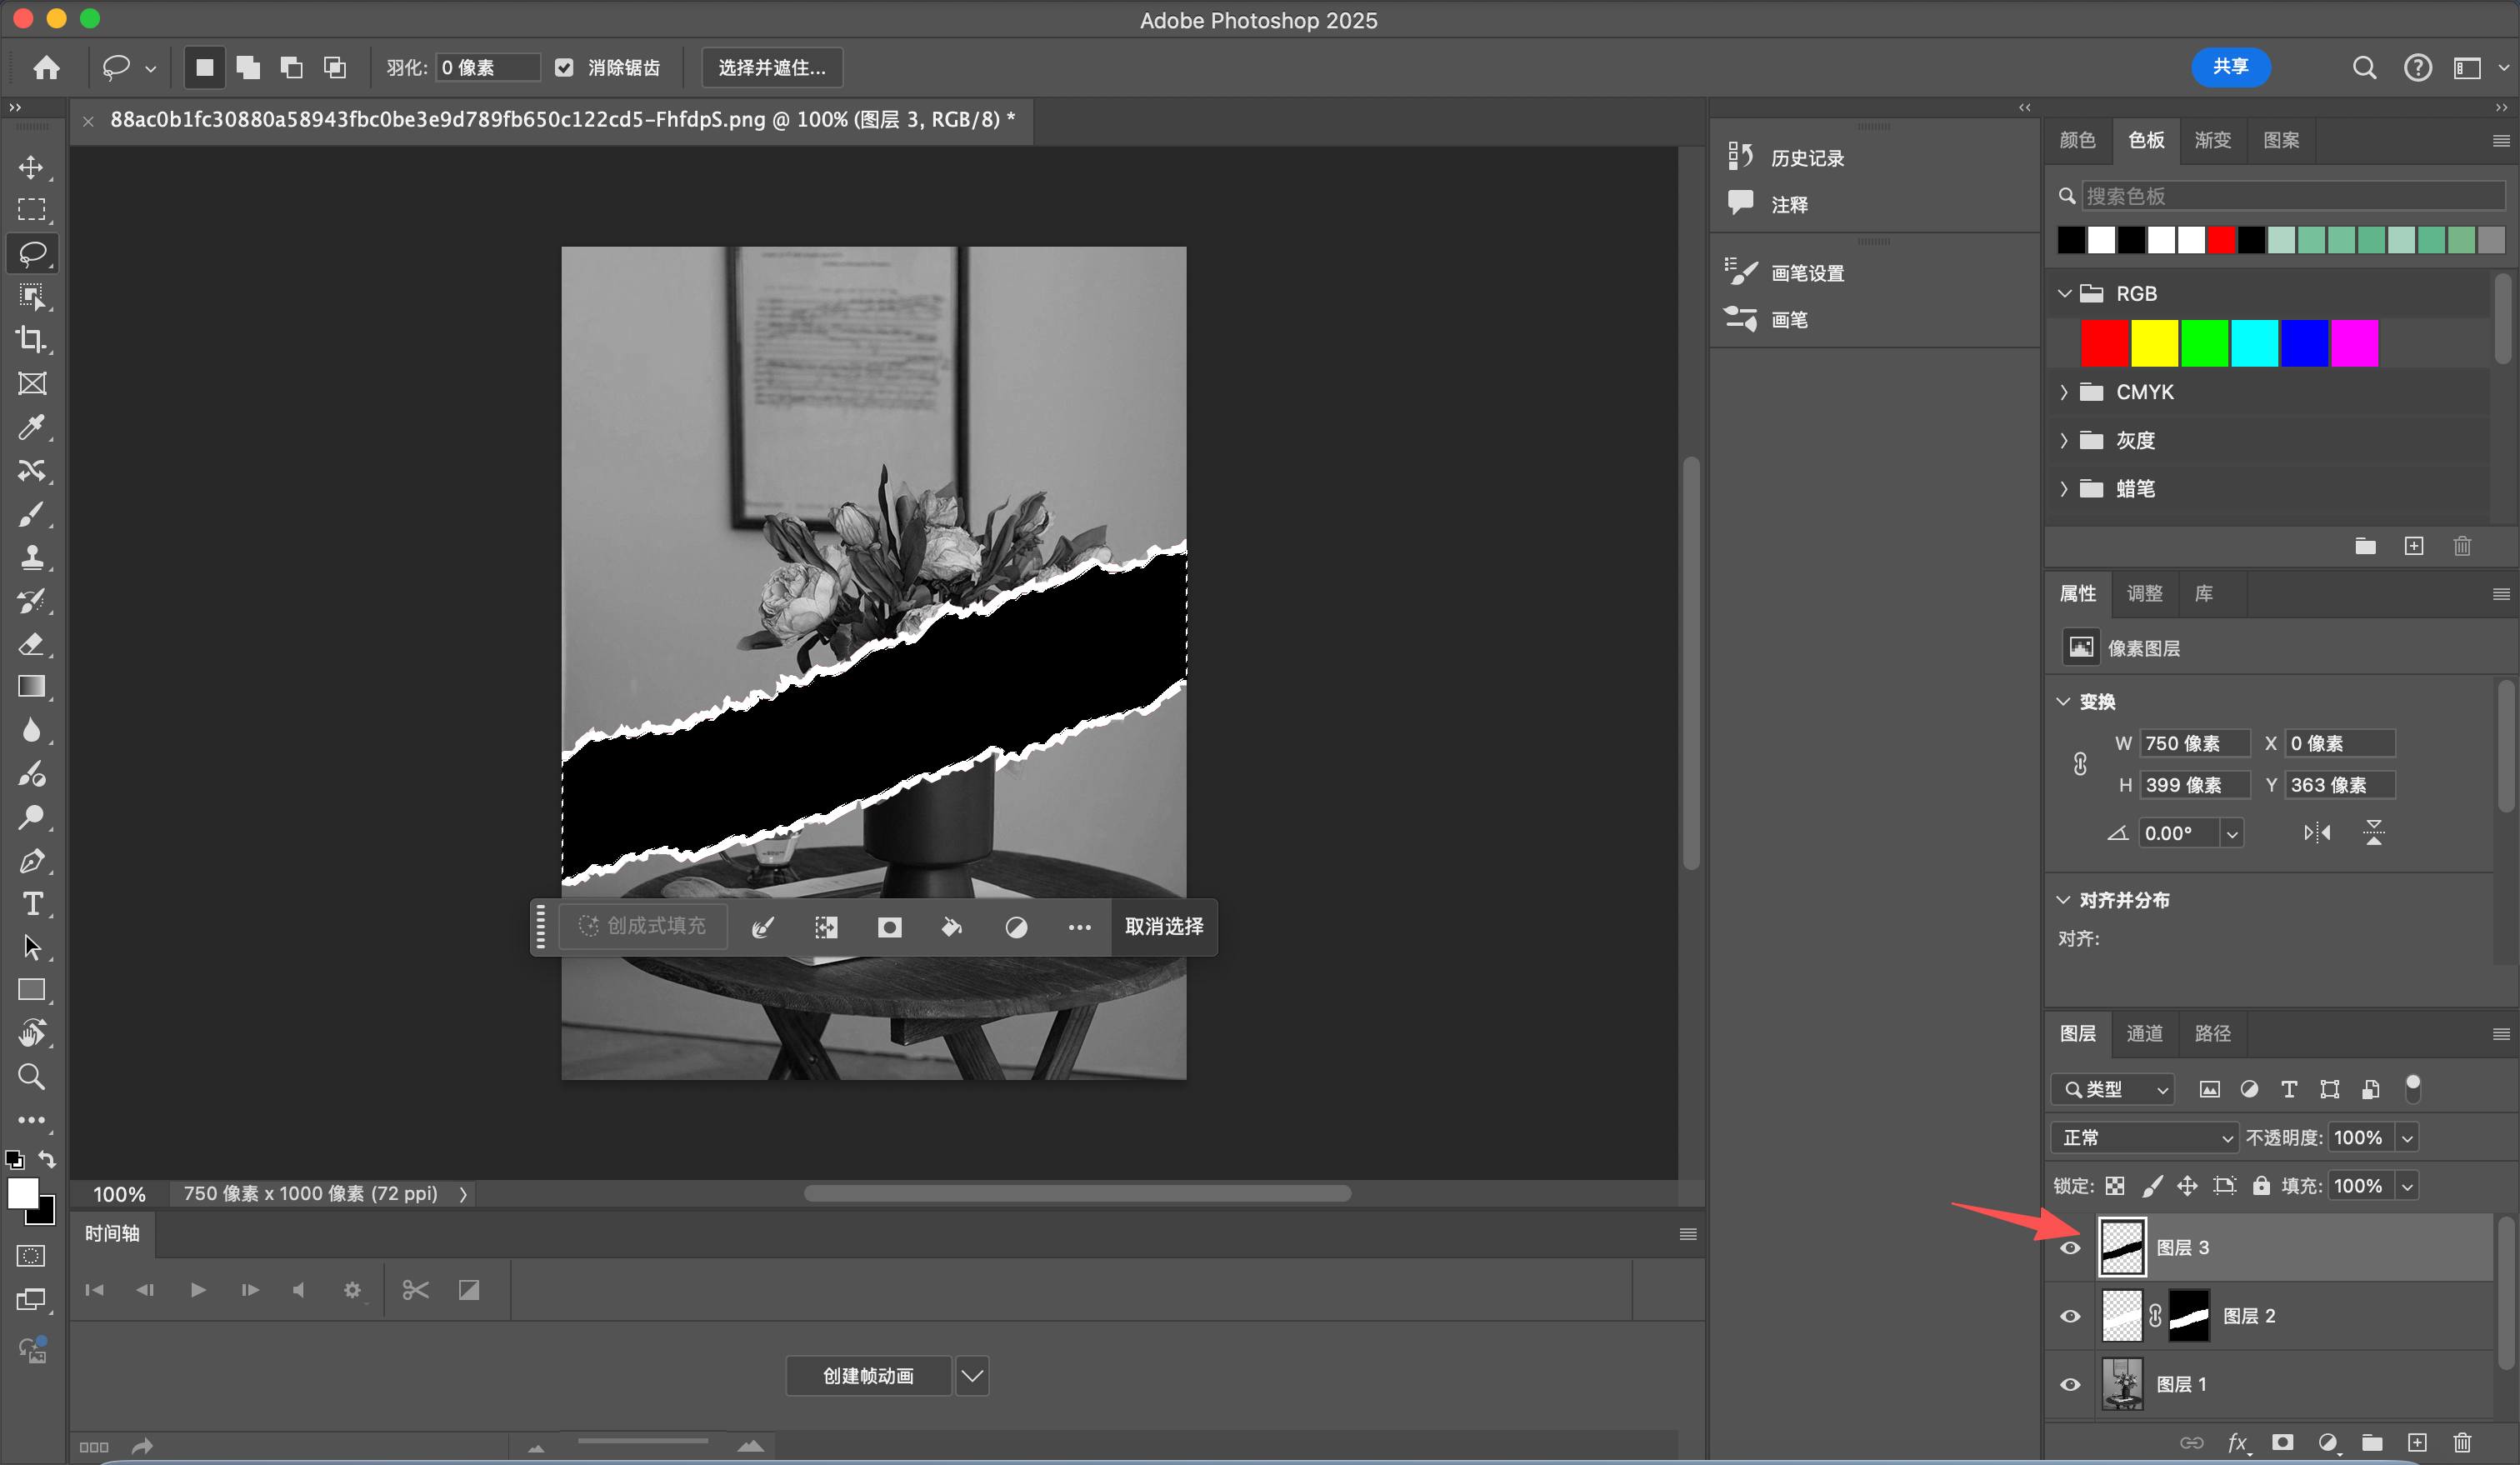Pick the yellow RGB swatch
Screen dimensions: 2520x1465
[x=2154, y=344]
